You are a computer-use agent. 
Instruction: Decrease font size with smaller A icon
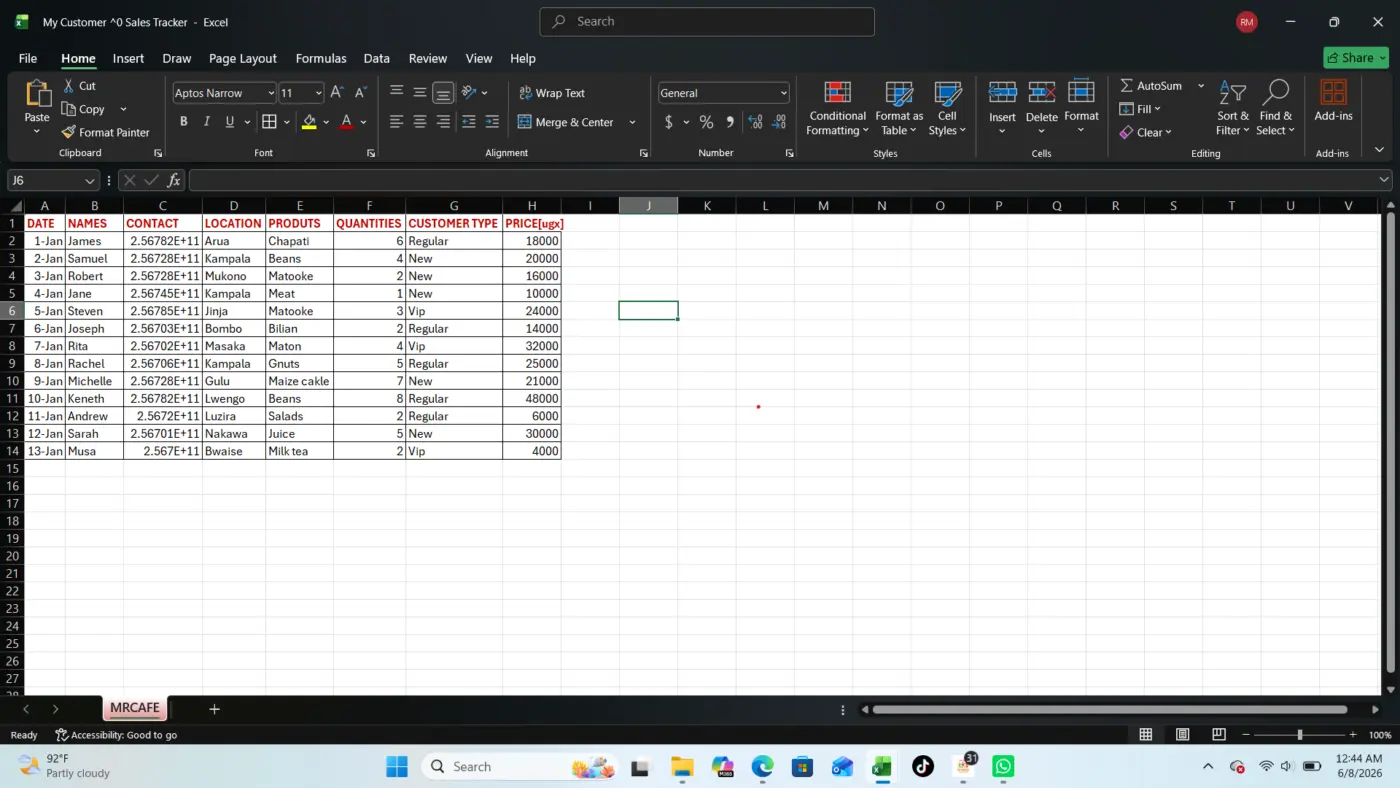tap(361, 92)
